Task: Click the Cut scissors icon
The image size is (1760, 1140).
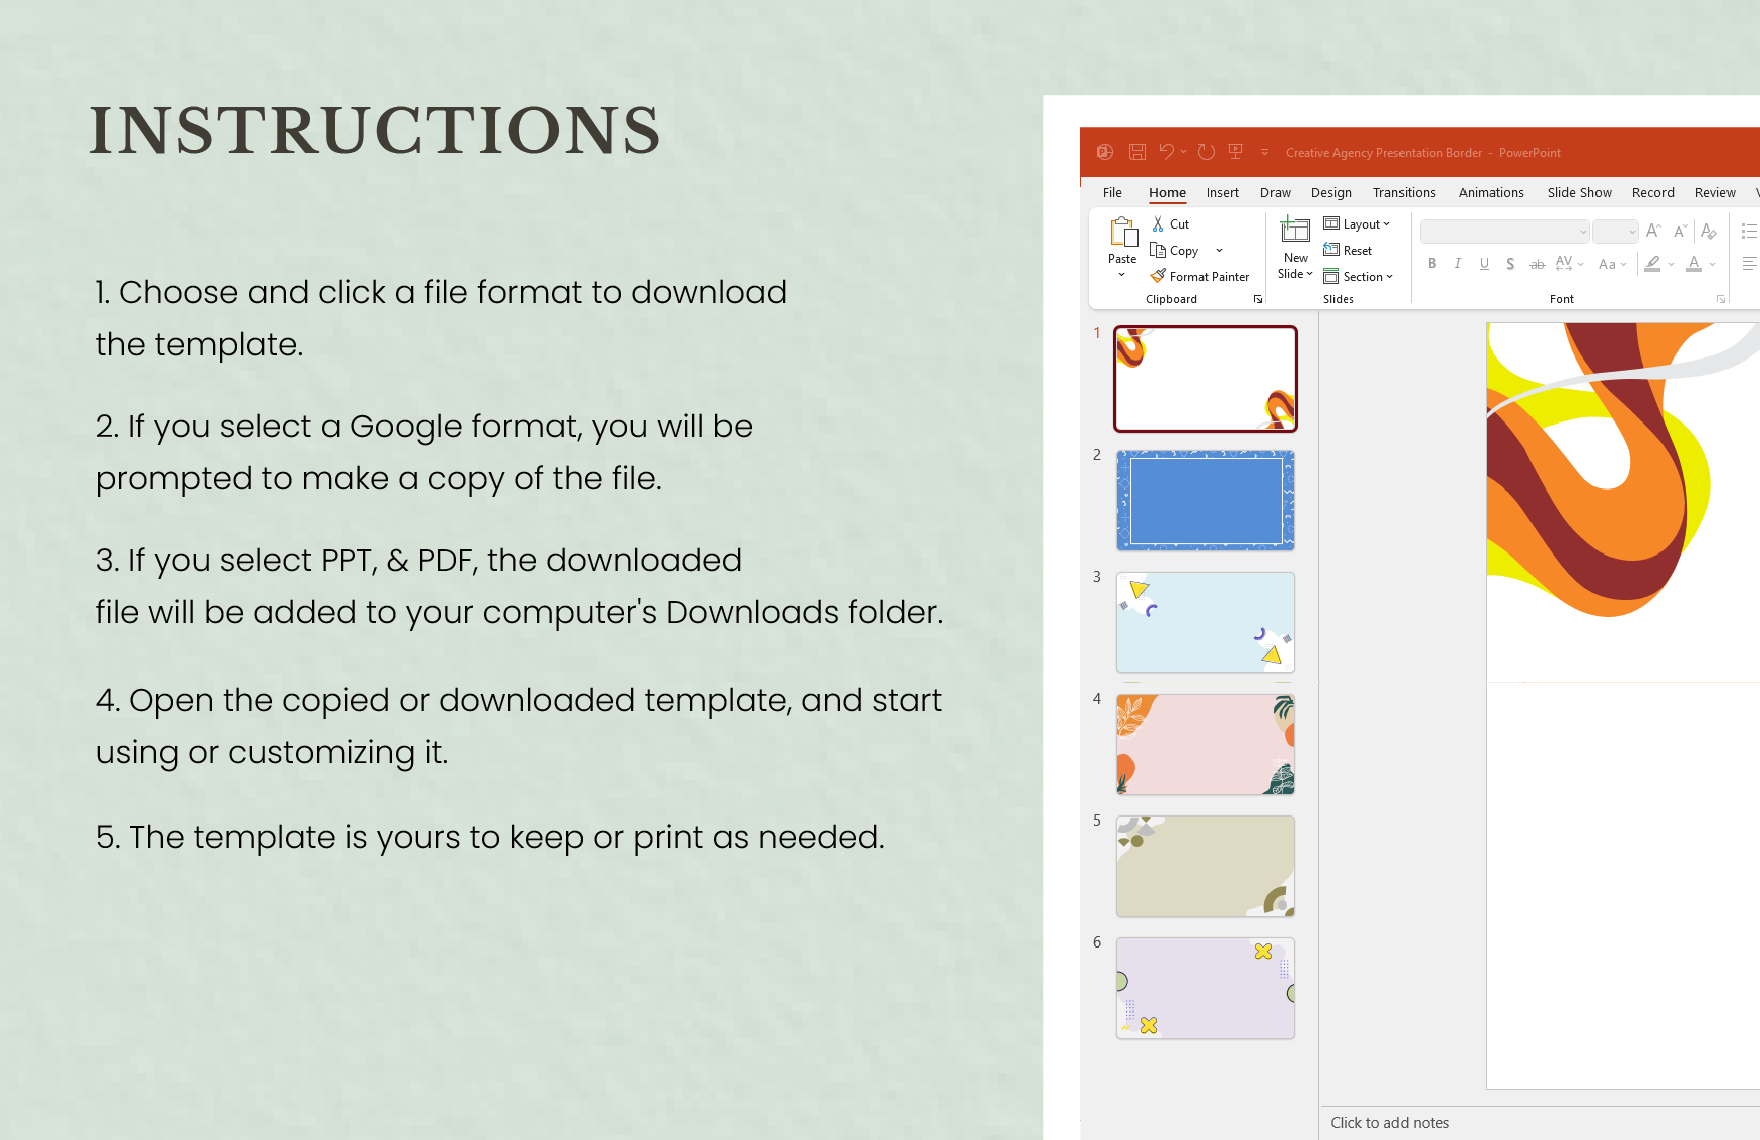Action: pyautogui.click(x=1158, y=224)
